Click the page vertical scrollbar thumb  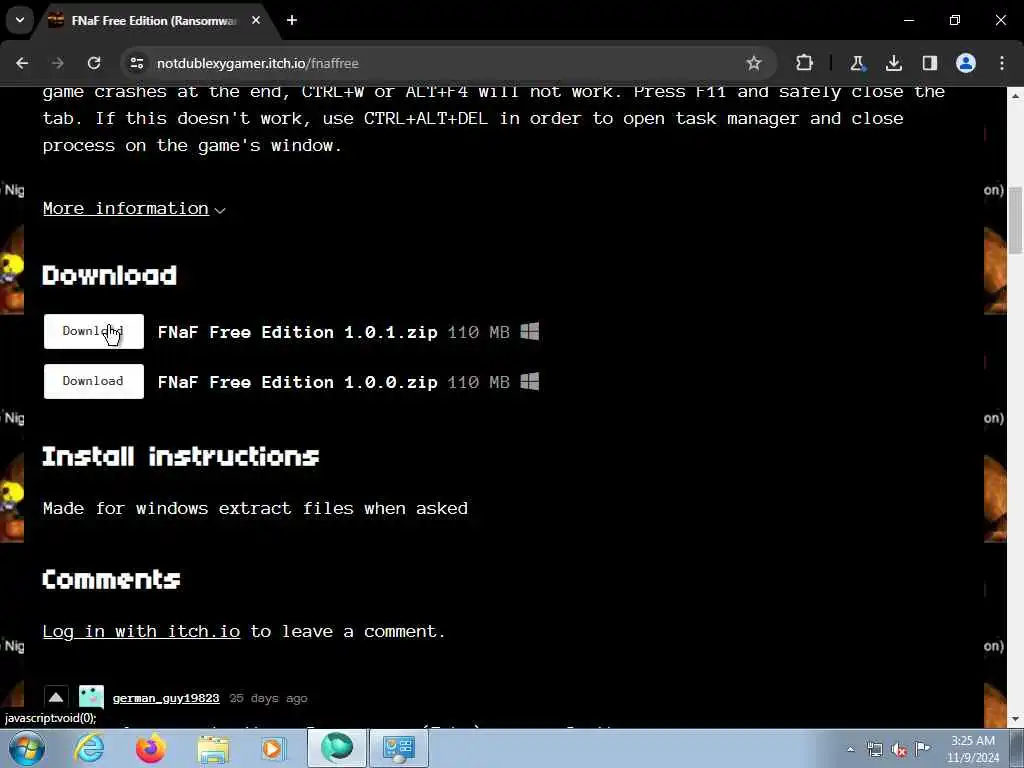pyautogui.click(x=1016, y=220)
